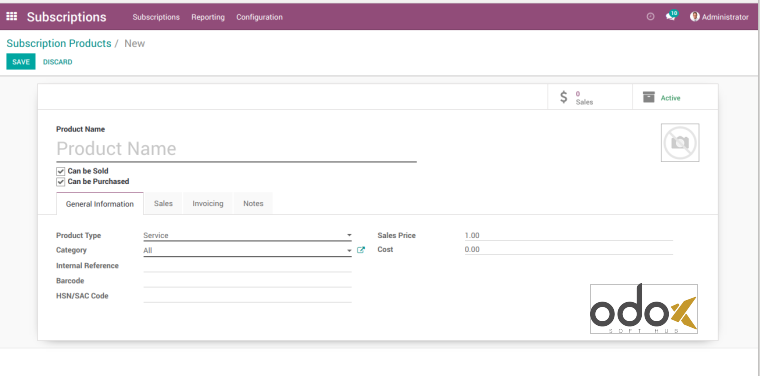Open the activities clock icon
The height and width of the screenshot is (376, 760).
(650, 17)
